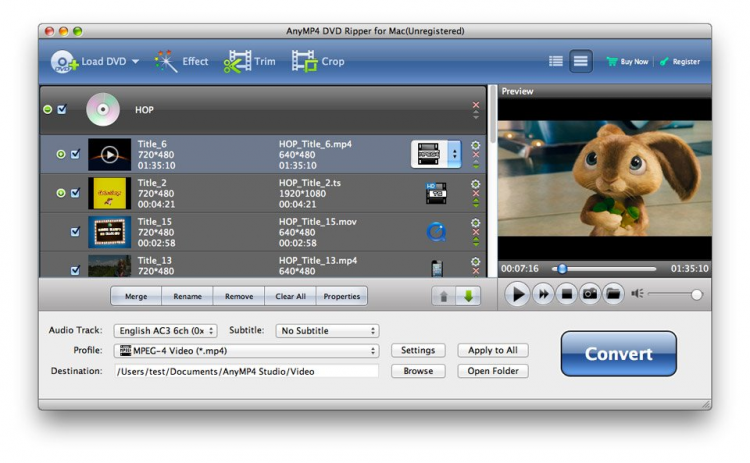Open the snapshot folder icon in preview
Image resolution: width=750 pixels, height=463 pixels.
coord(614,294)
